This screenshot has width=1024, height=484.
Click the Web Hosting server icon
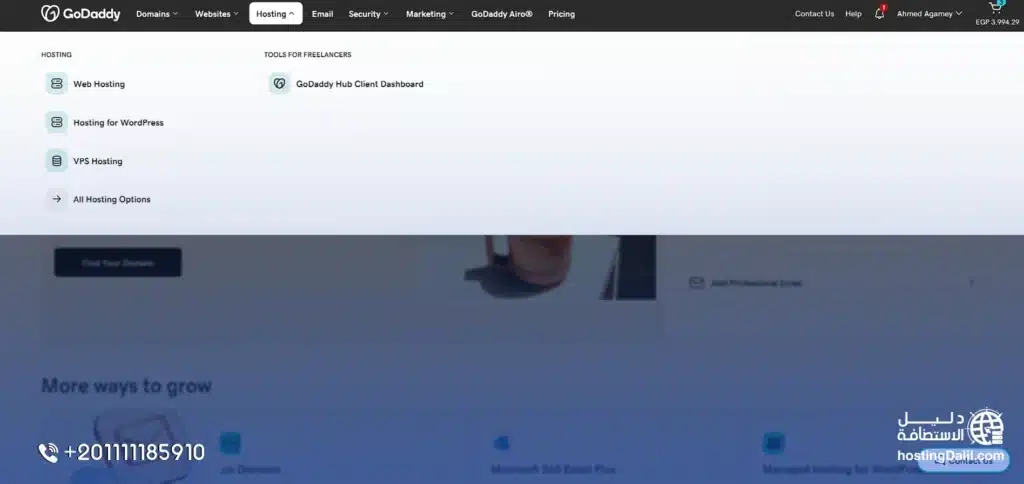pyautogui.click(x=56, y=84)
